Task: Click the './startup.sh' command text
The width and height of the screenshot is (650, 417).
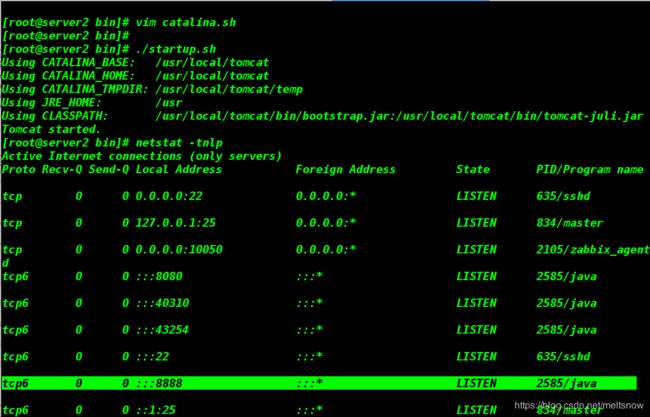Action: (176, 49)
